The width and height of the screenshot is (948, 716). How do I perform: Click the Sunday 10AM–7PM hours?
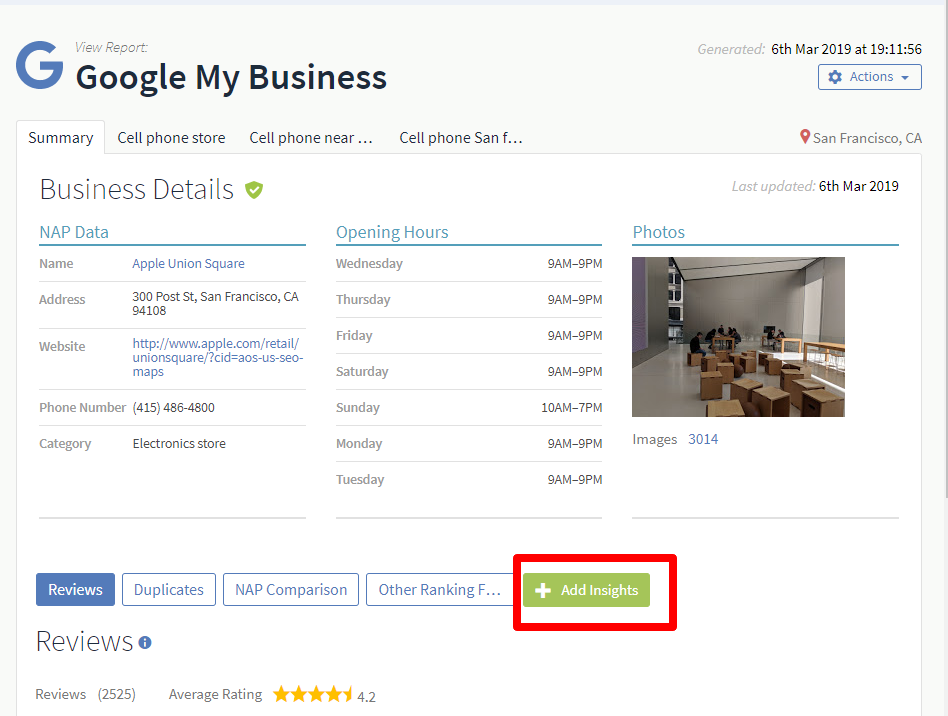pos(571,408)
